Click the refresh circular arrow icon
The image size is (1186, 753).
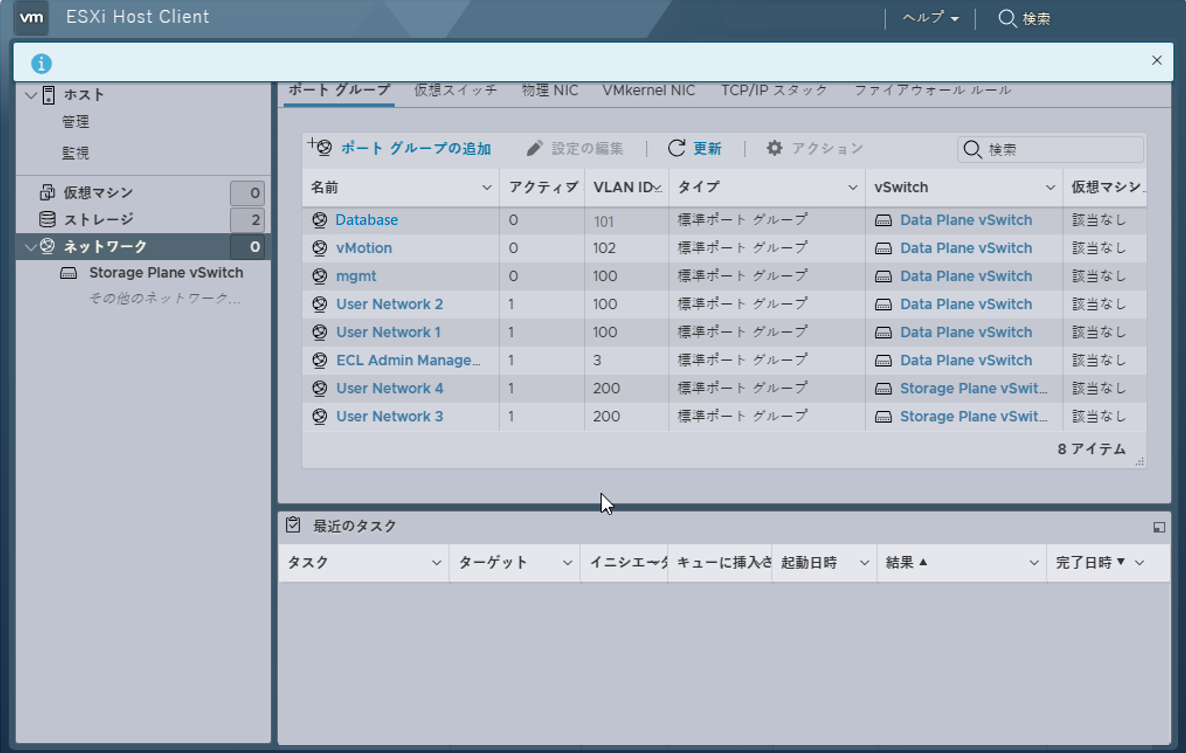click(x=676, y=148)
